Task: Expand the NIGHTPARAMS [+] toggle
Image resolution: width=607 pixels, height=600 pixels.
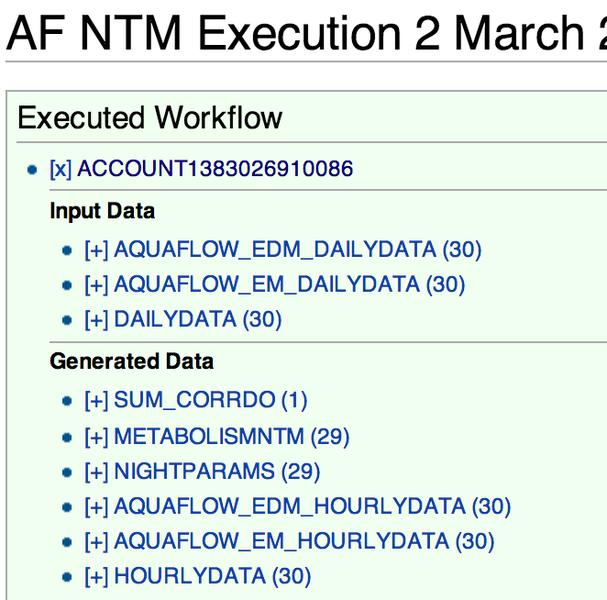Action: [x=96, y=471]
